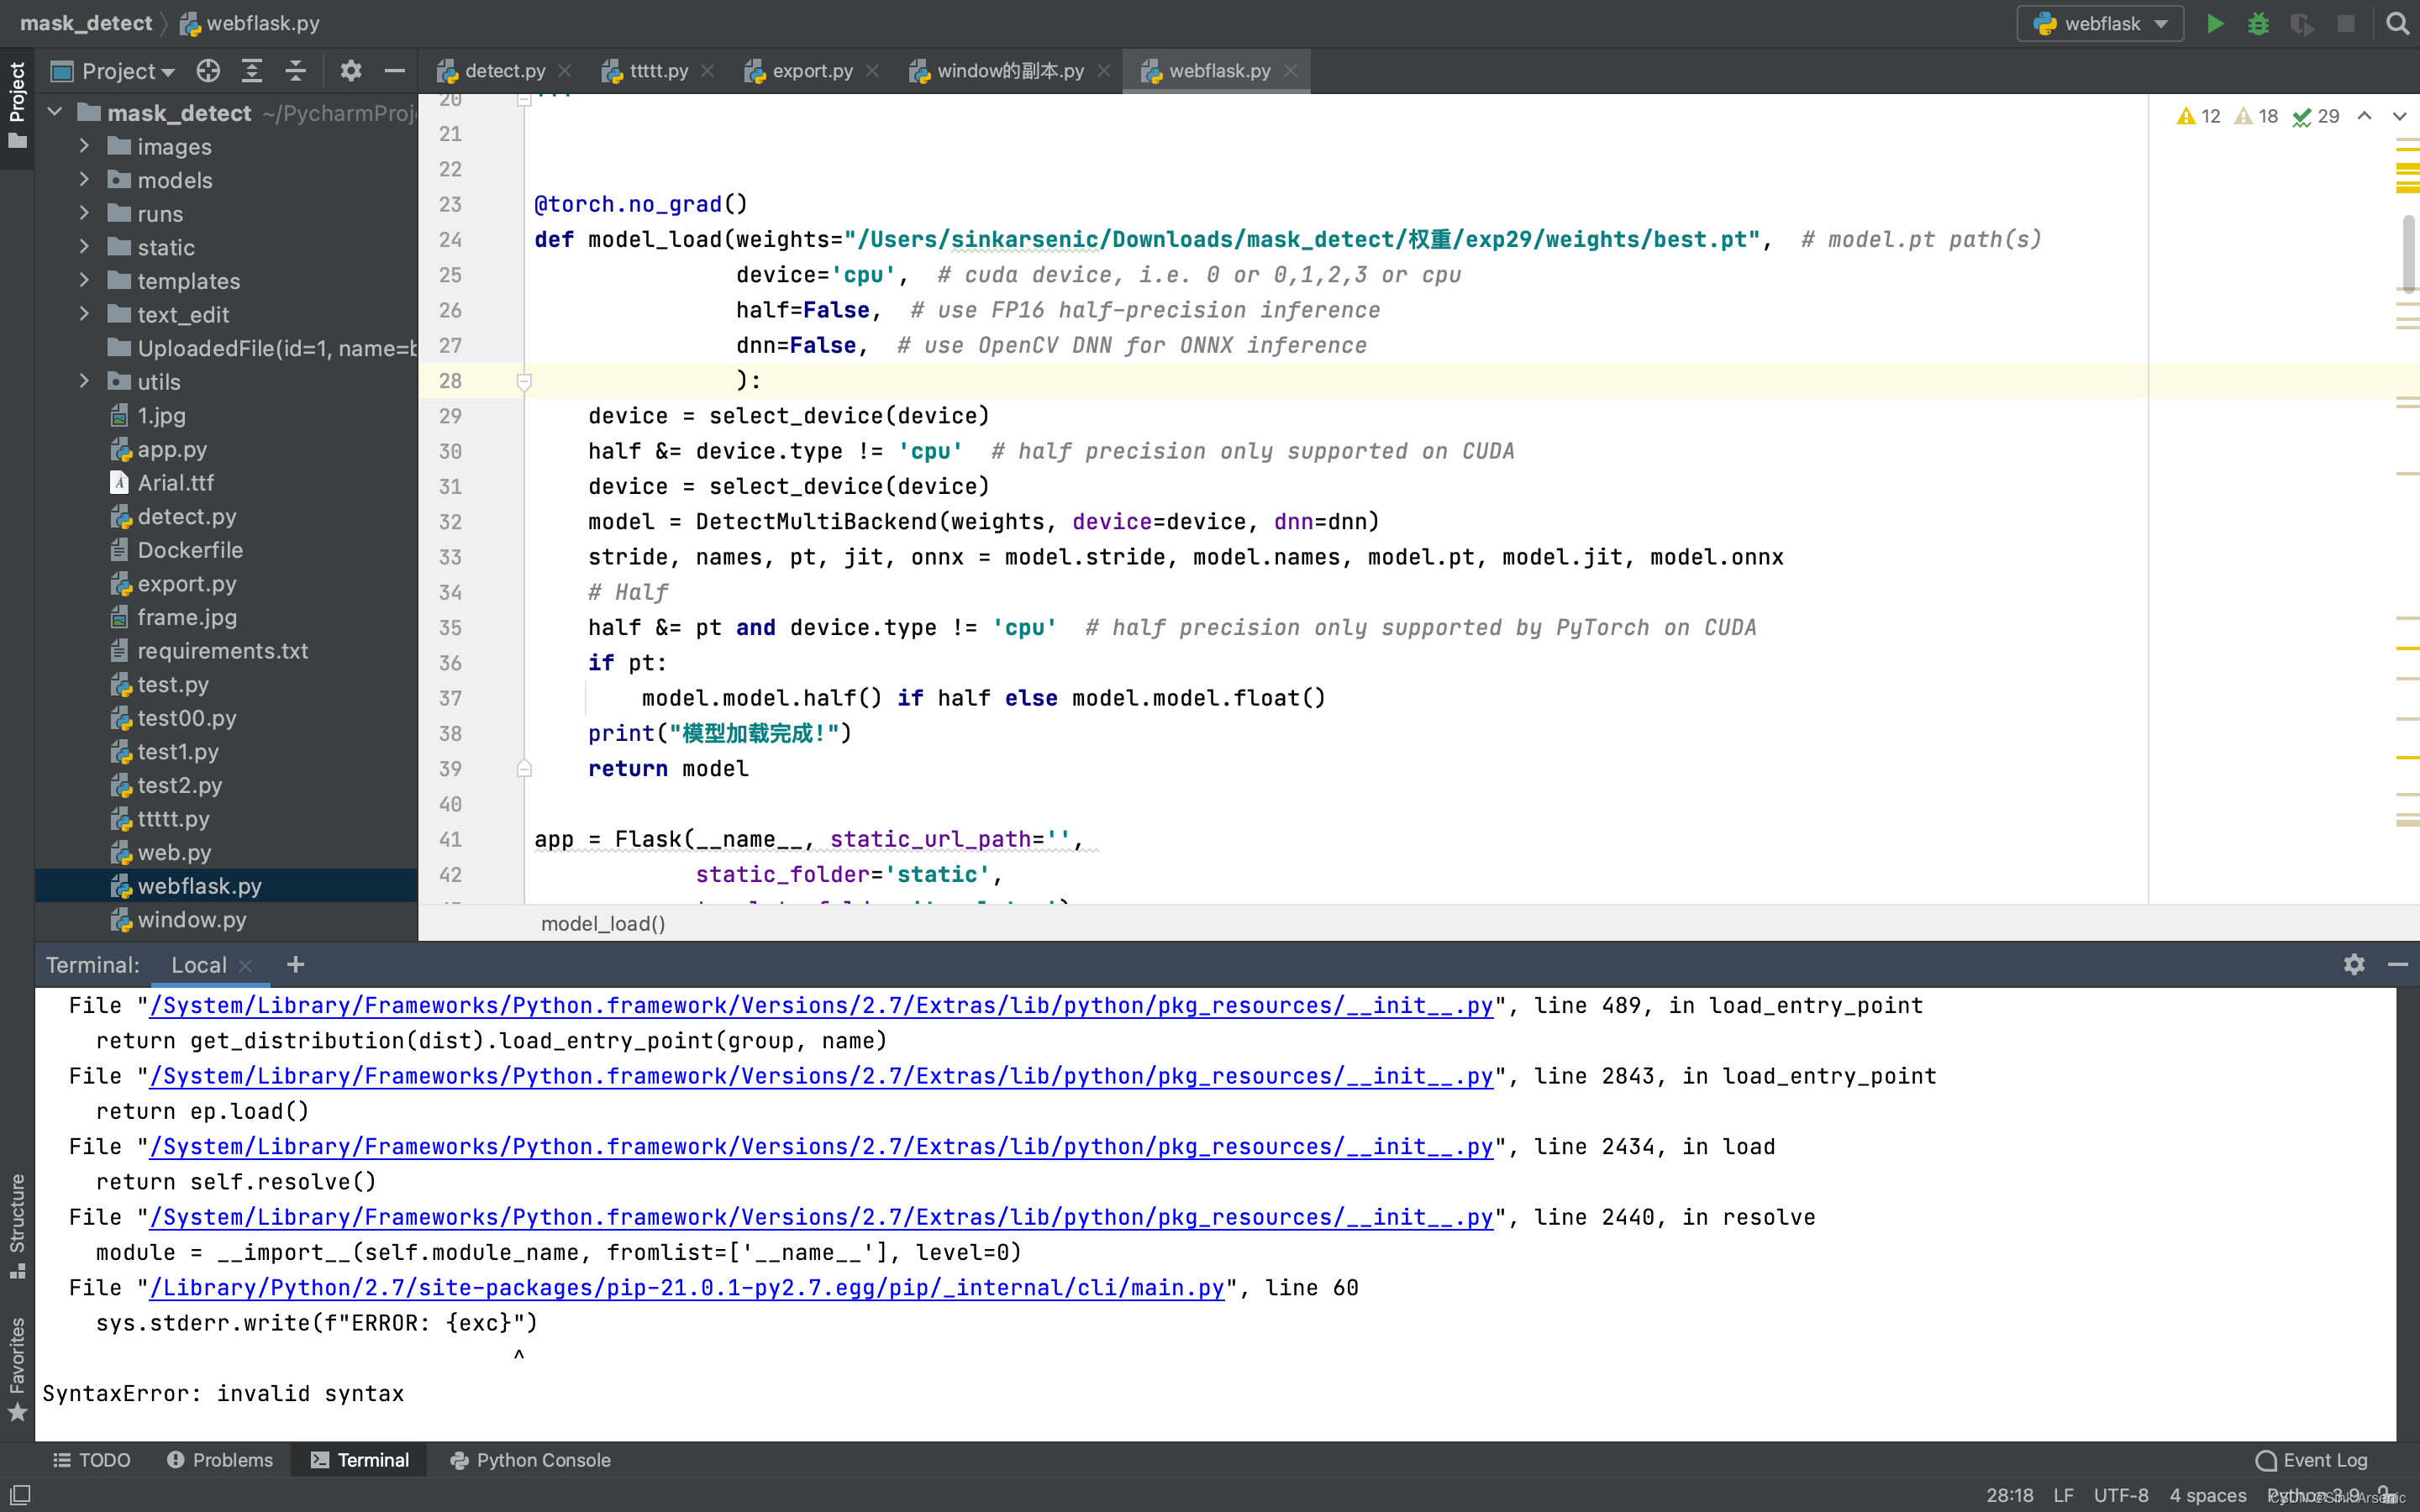Expand the images folder
Image resolution: width=2420 pixels, height=1512 pixels.
(x=85, y=146)
